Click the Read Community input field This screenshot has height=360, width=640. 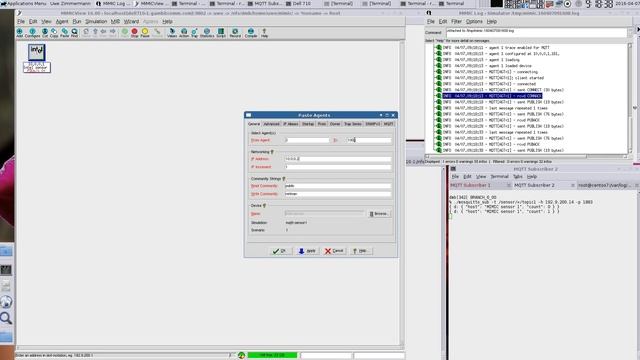tap(338, 186)
